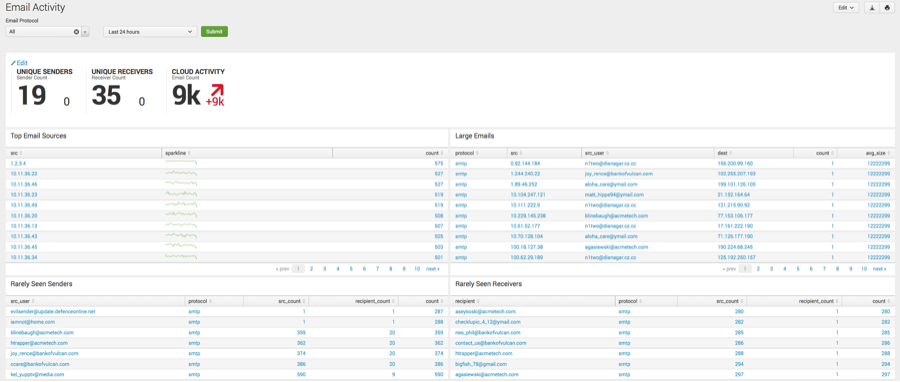Click blinebaugh@acmetech.com in Large Emails
Viewport: 900px width, 382px height.
tap(616, 215)
